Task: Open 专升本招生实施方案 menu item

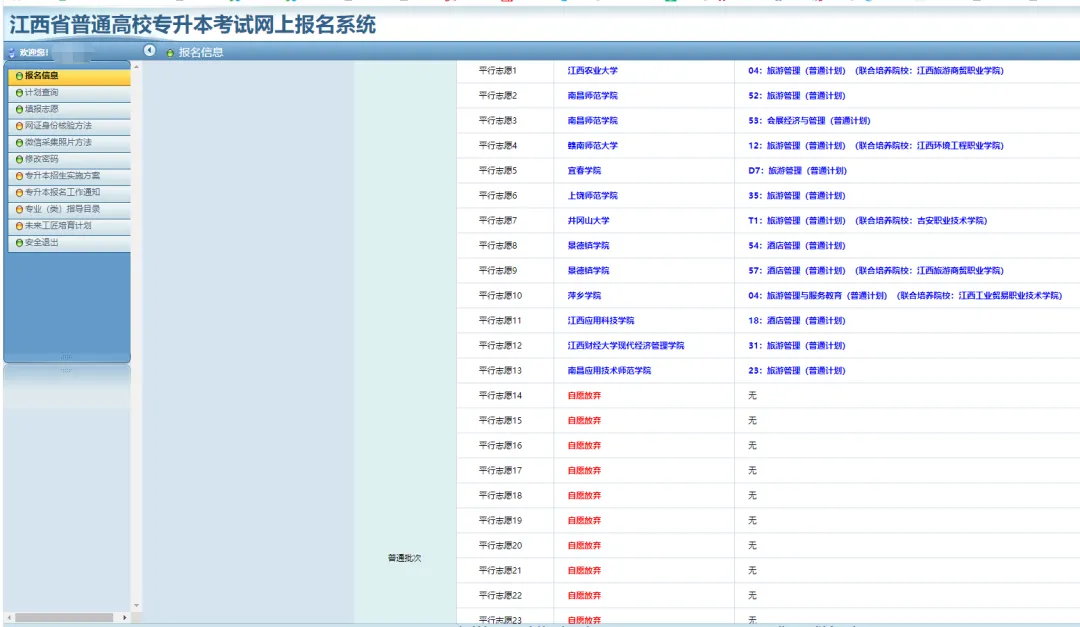Action: coord(69,176)
